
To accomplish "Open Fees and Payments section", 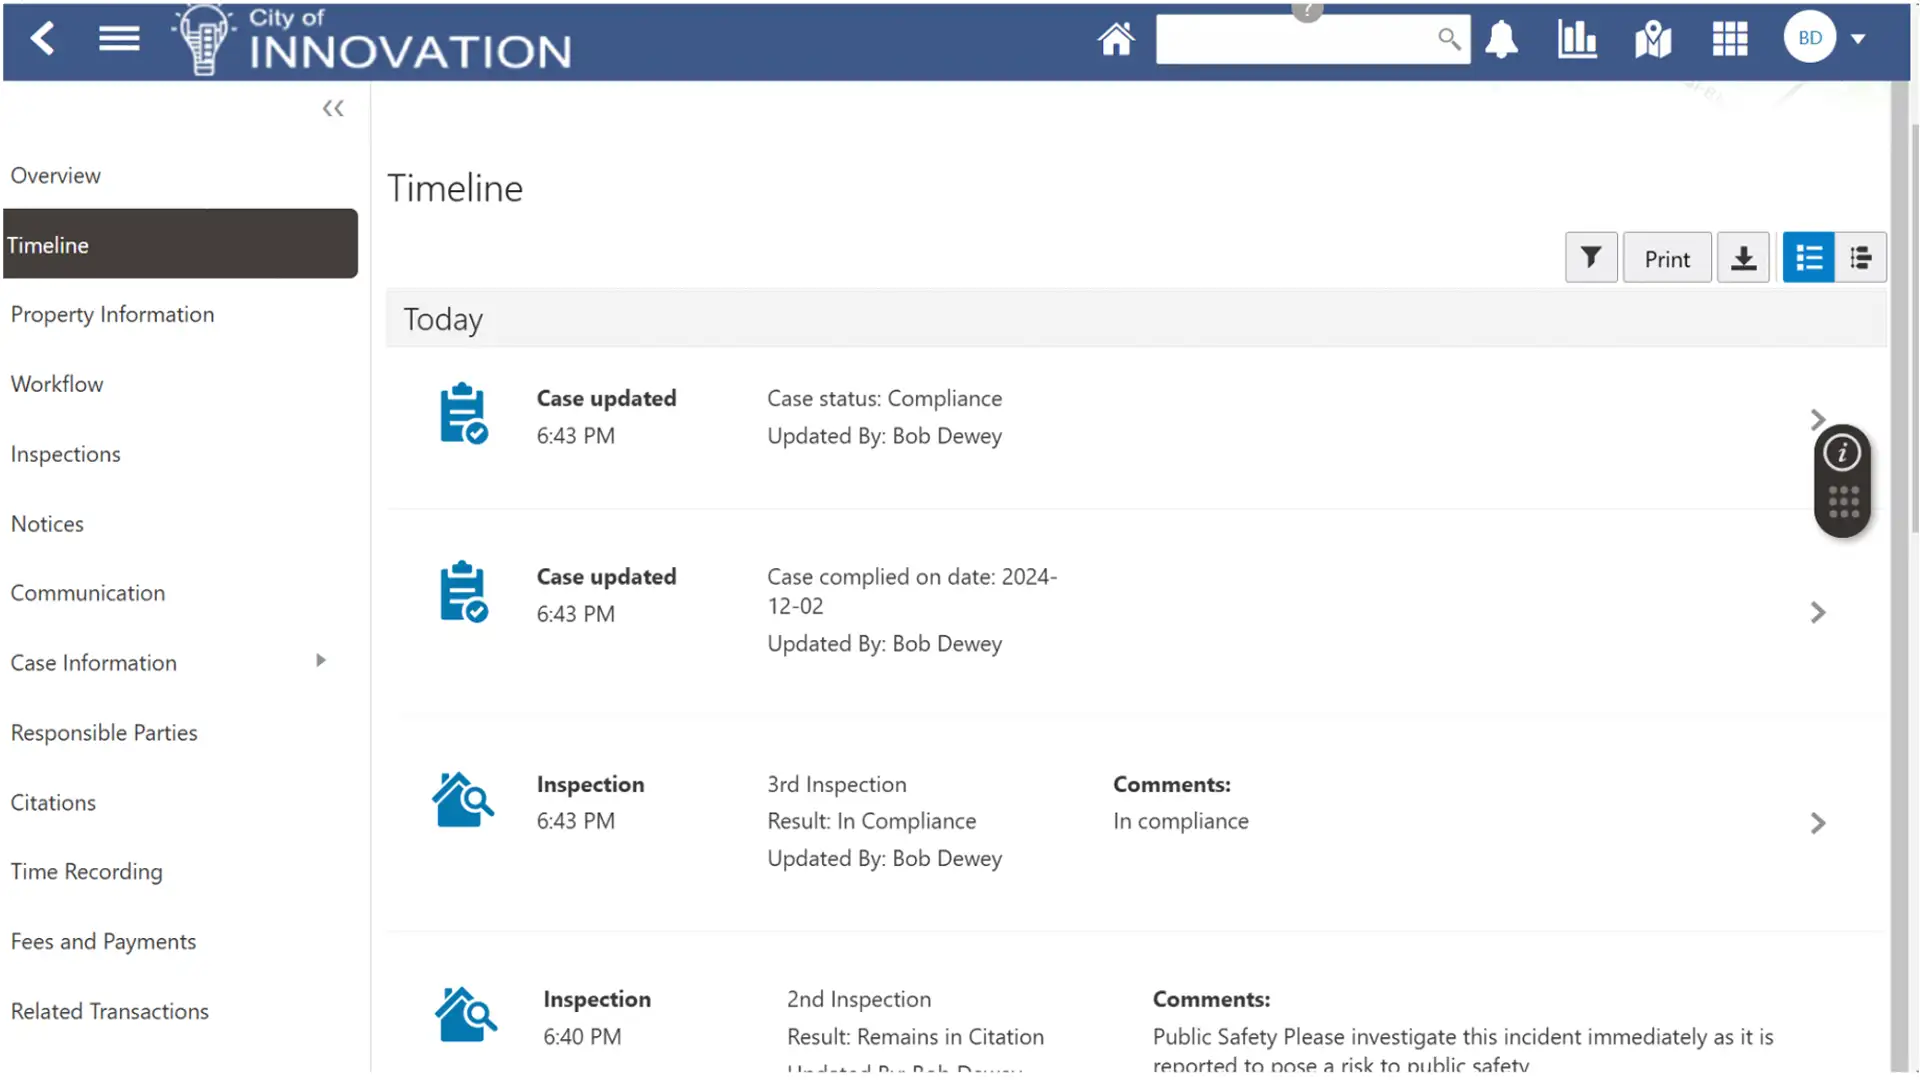I will [104, 942].
